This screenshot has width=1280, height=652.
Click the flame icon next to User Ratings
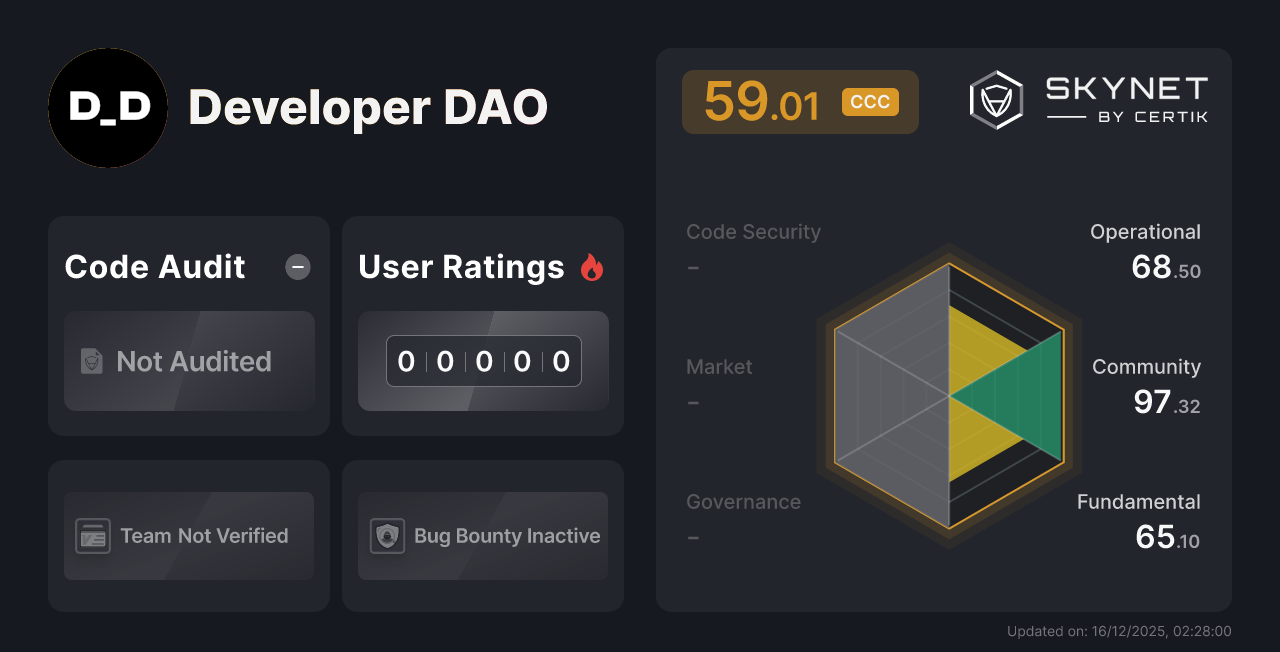[x=592, y=266]
